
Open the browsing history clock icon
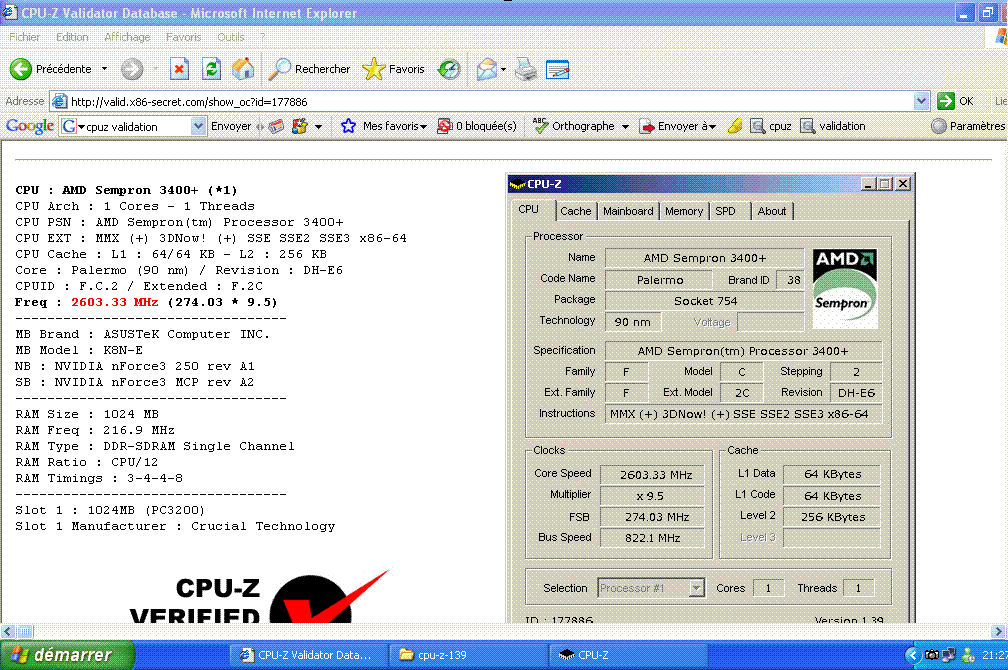449,69
